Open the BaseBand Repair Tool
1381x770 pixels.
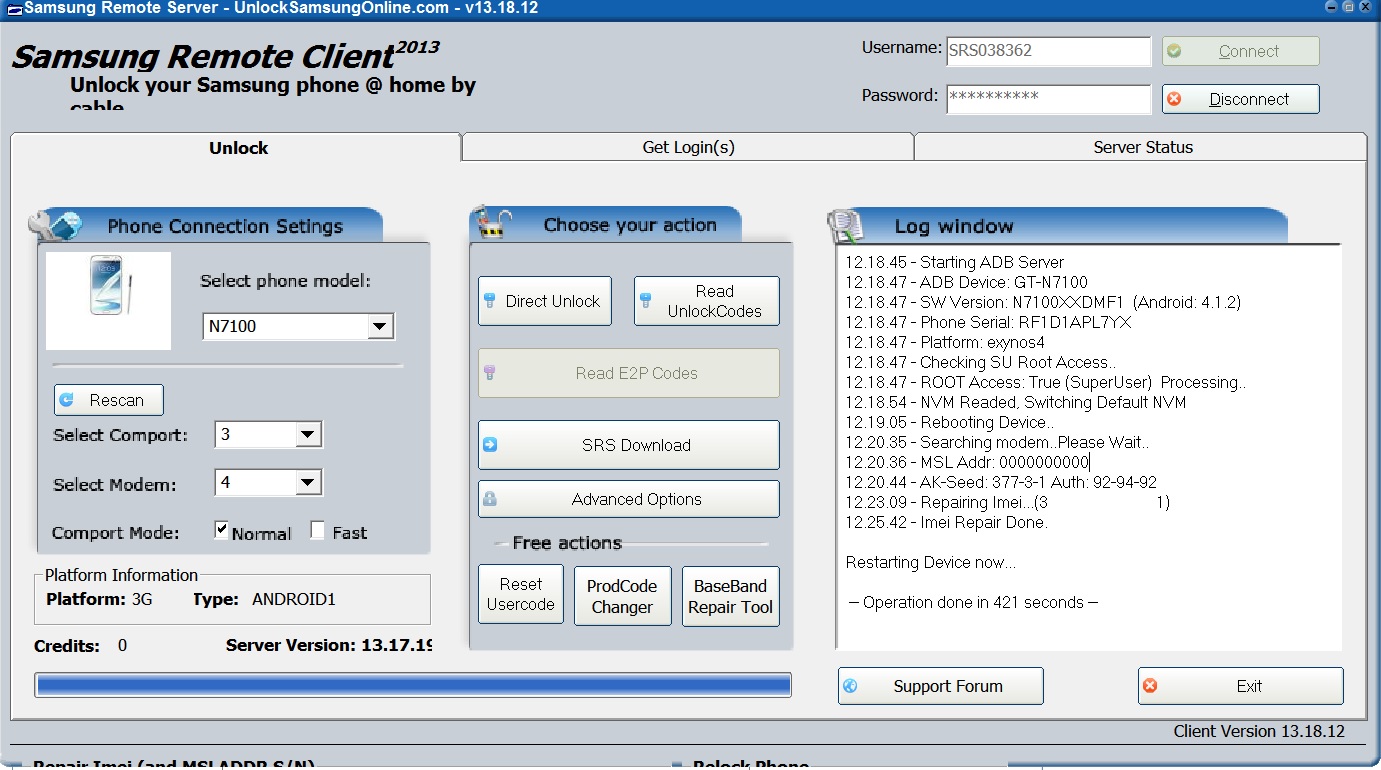[x=730, y=596]
